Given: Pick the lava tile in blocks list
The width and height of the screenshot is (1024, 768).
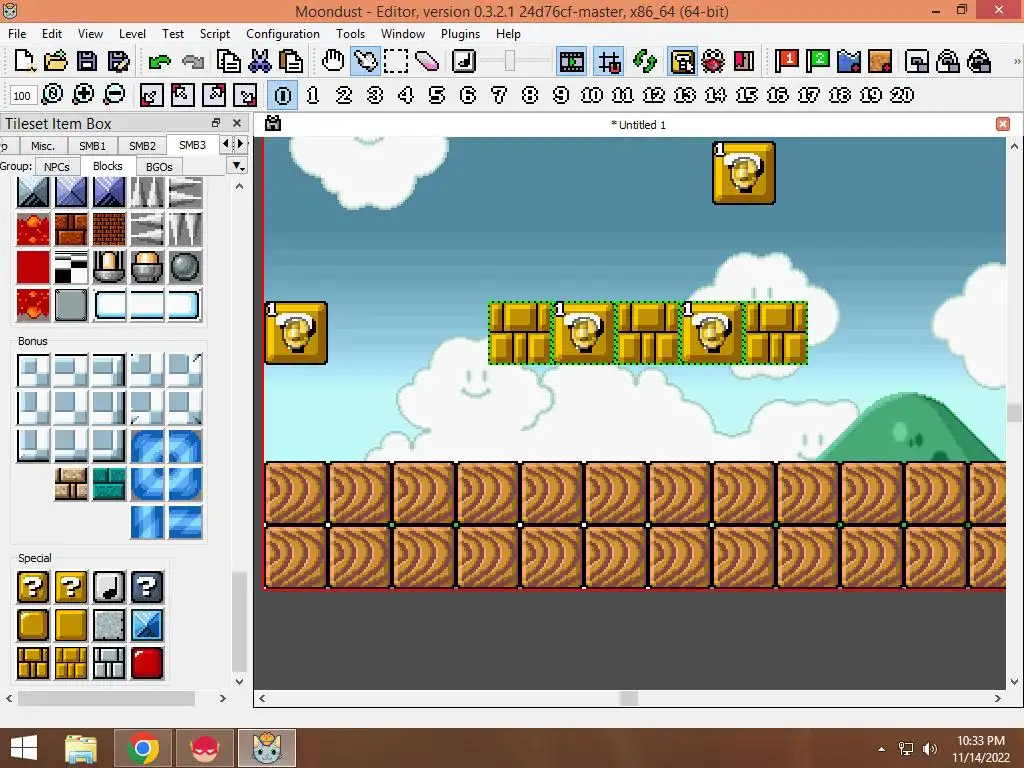Looking at the screenshot, I should click(x=33, y=229).
